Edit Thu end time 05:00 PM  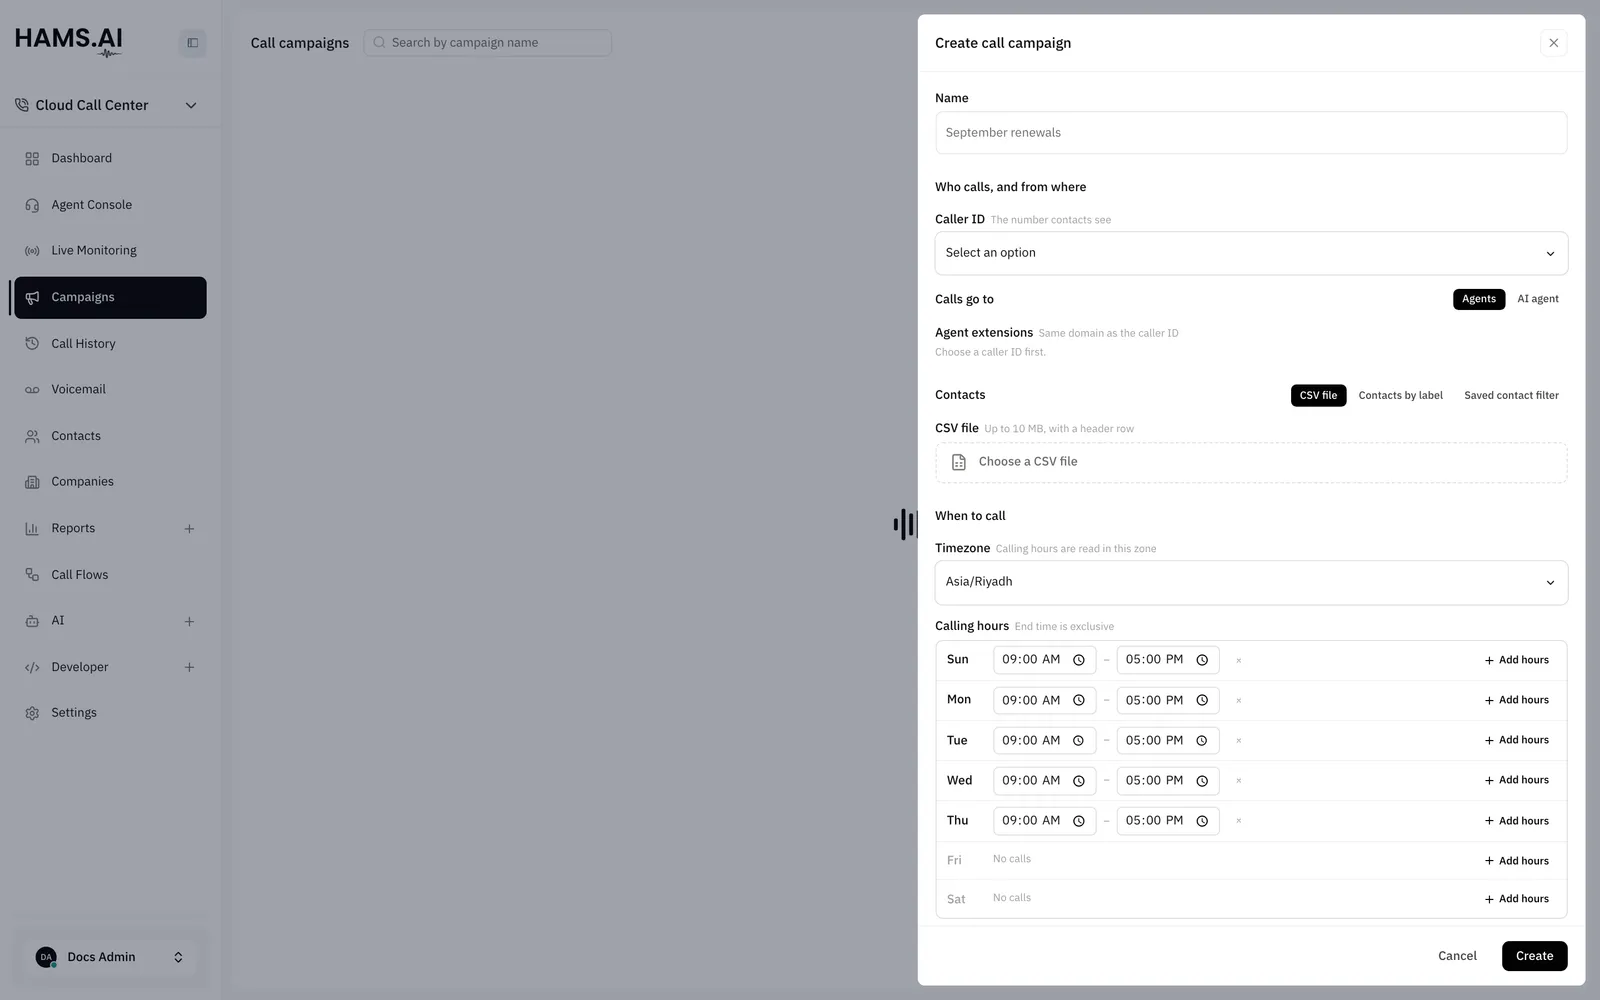1167,821
